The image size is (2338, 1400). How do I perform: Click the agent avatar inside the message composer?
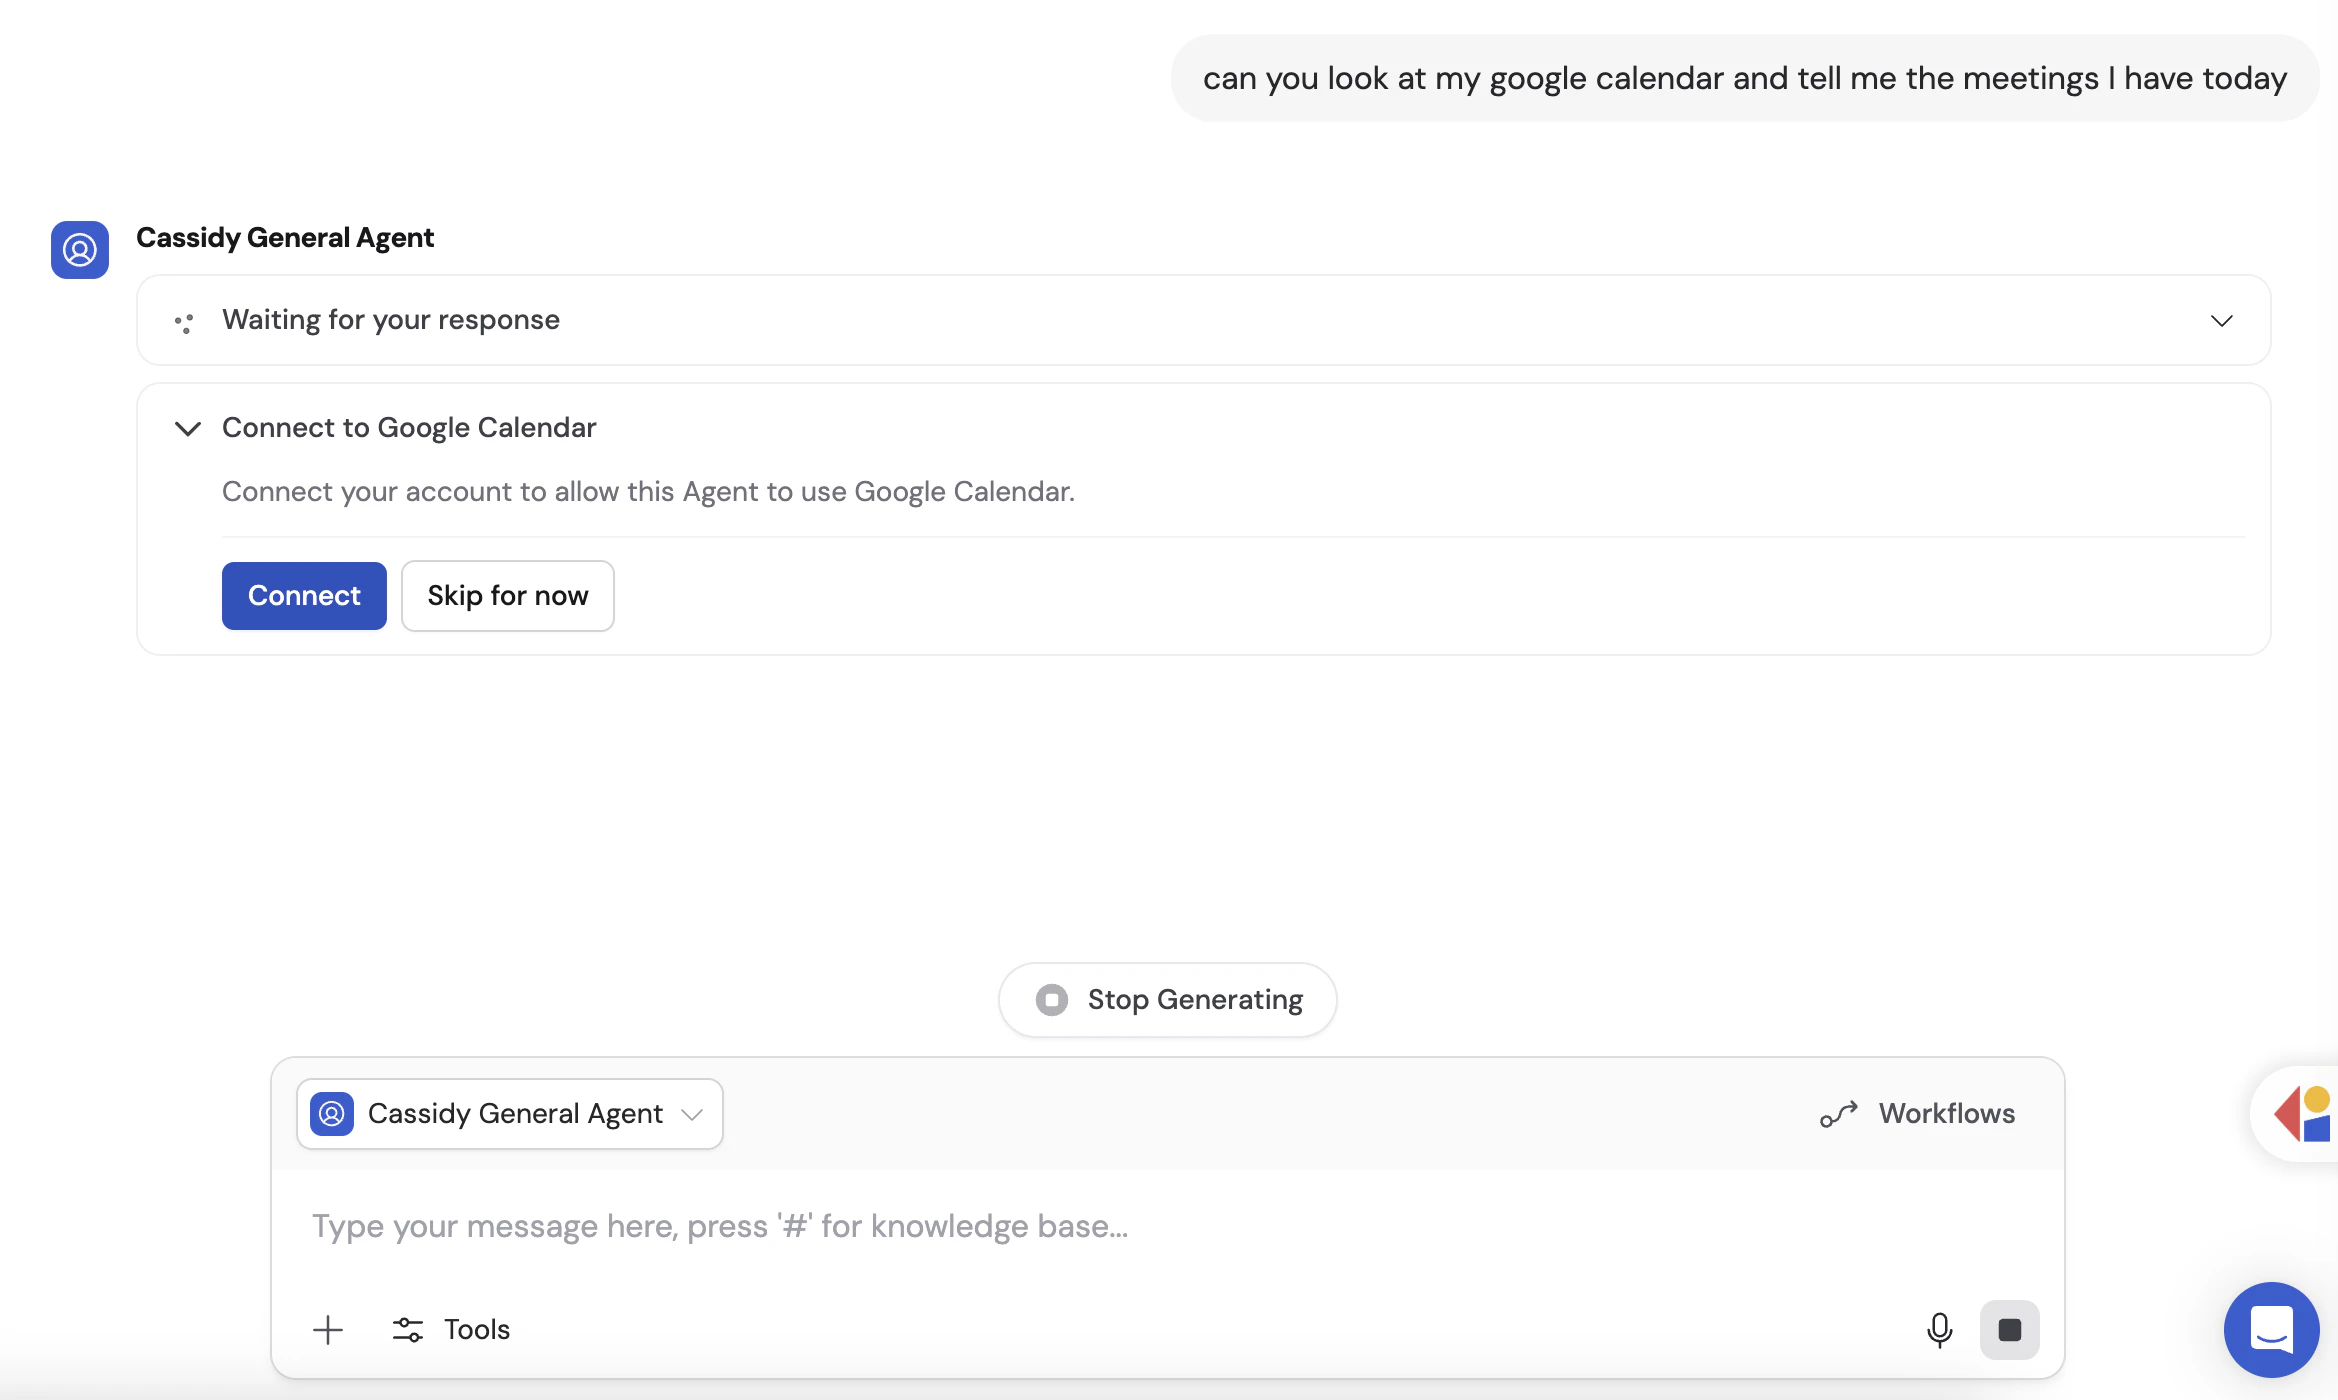(331, 1114)
